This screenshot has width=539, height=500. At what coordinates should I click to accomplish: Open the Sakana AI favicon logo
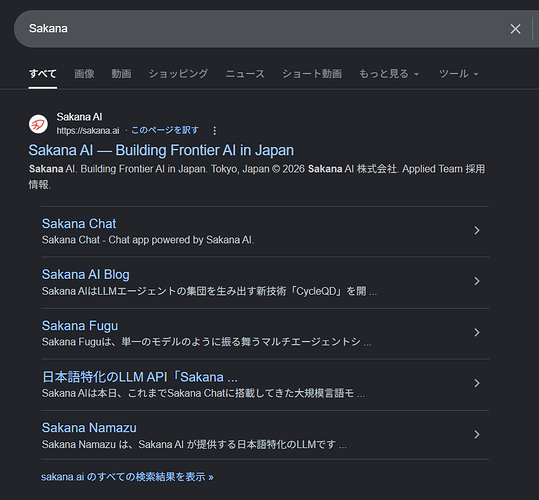click(38, 124)
